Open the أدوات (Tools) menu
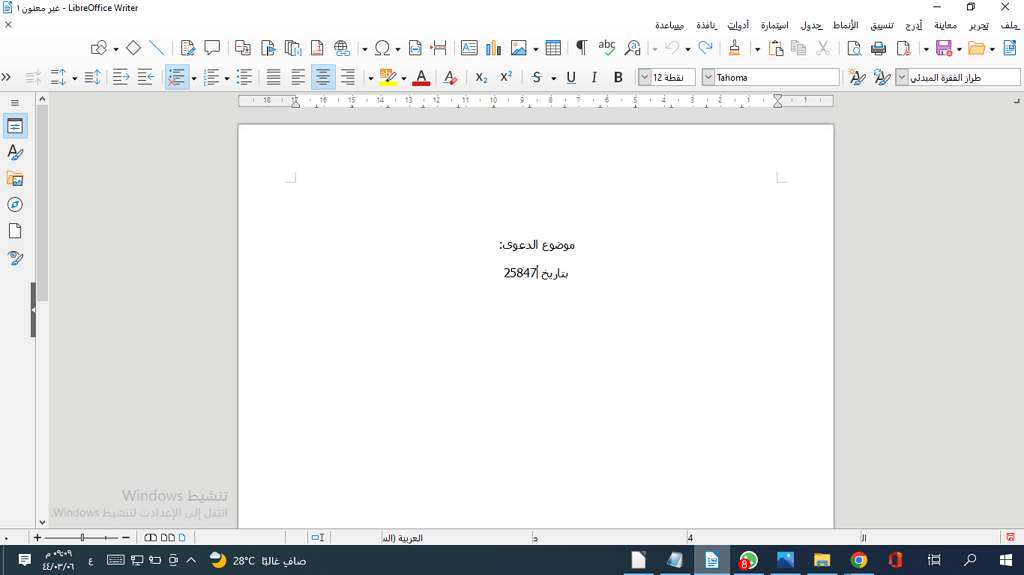The height and width of the screenshot is (575, 1024). [x=739, y=25]
